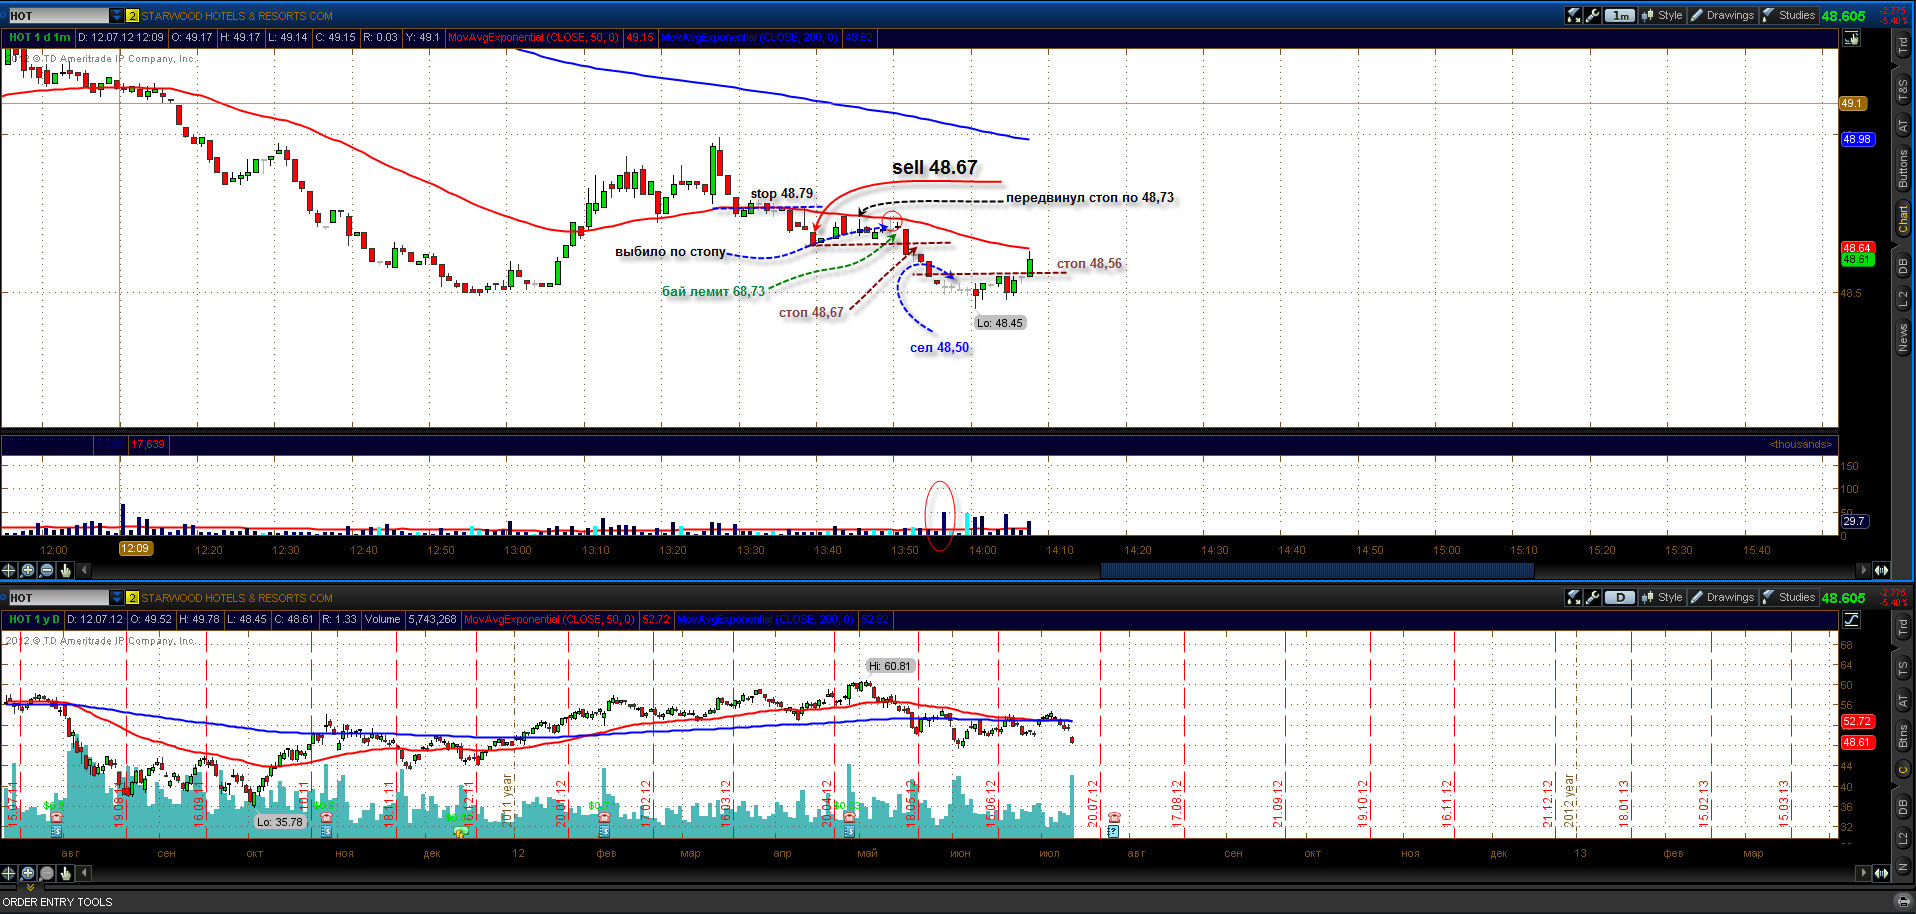Toggle DB side tab in upper chart
Screen dimensions: 1916x914
1903,265
